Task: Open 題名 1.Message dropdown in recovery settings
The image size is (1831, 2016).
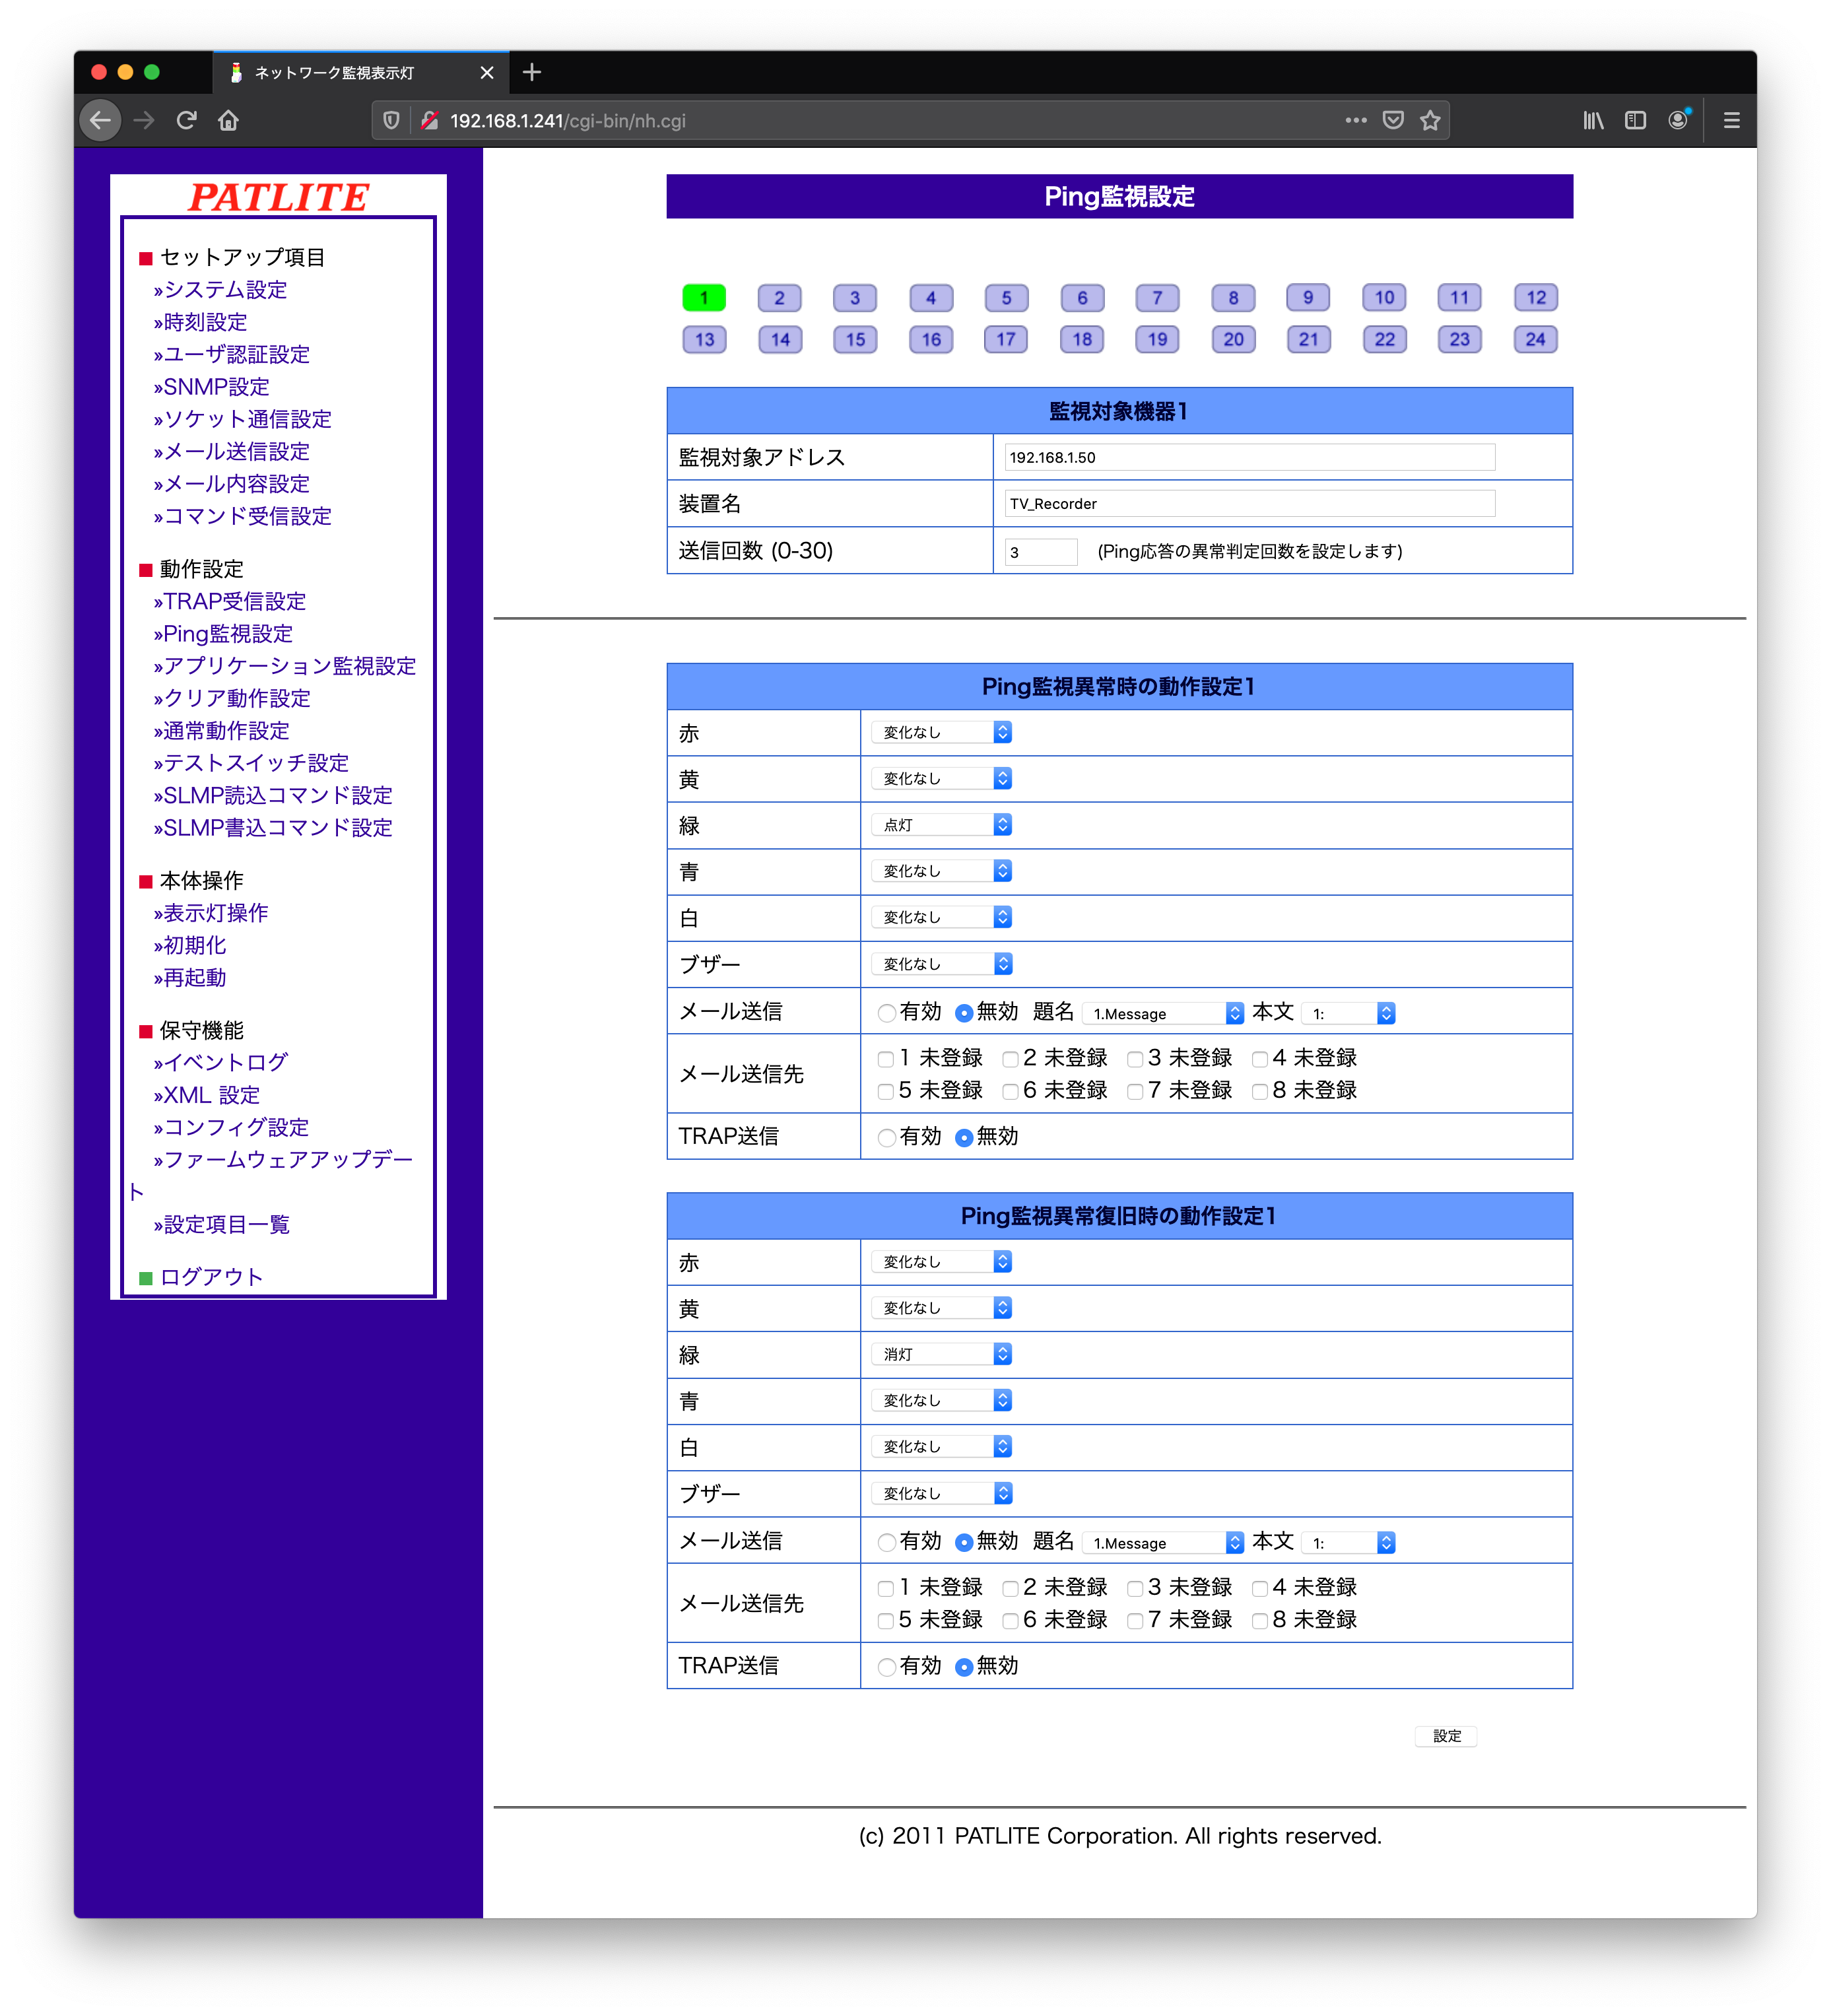Action: (1163, 1543)
